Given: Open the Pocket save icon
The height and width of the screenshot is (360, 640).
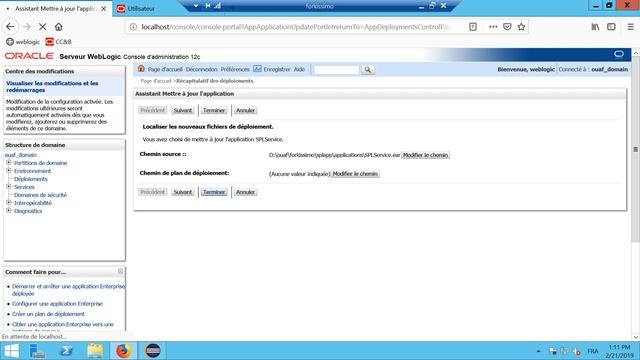Looking at the screenshot, I should point(507,27).
